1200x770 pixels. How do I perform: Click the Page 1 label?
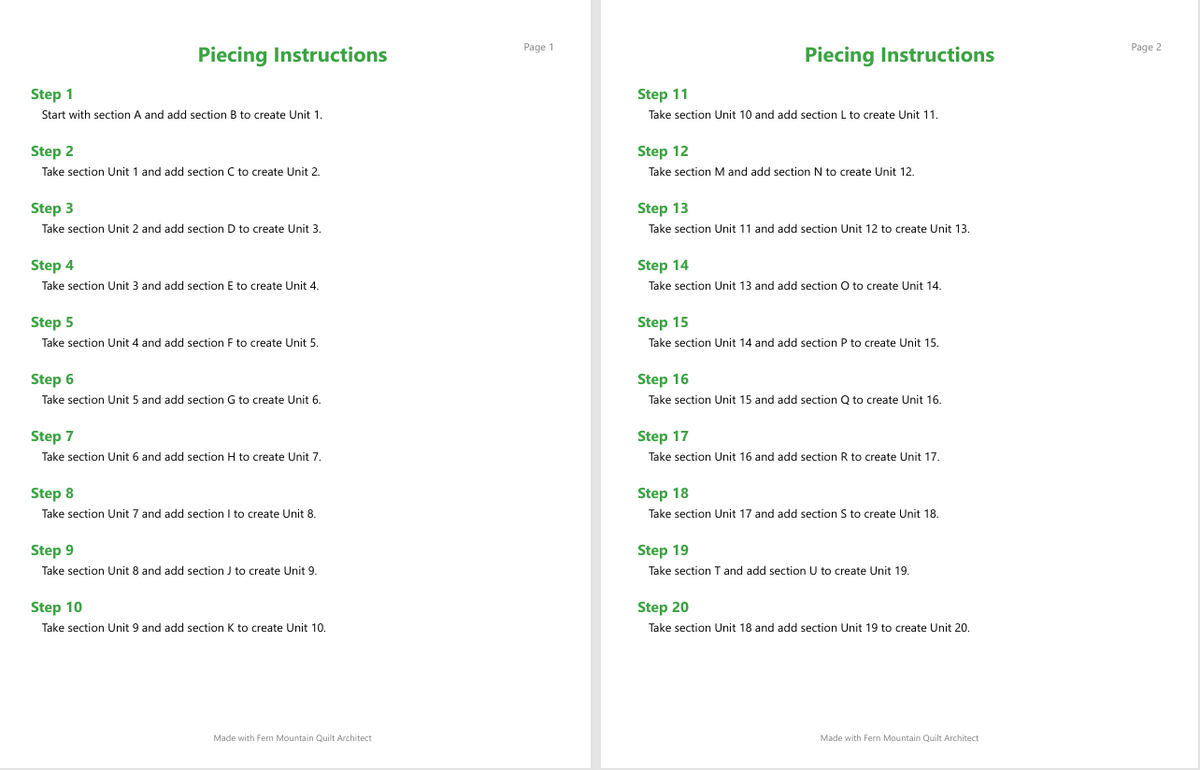click(x=539, y=47)
